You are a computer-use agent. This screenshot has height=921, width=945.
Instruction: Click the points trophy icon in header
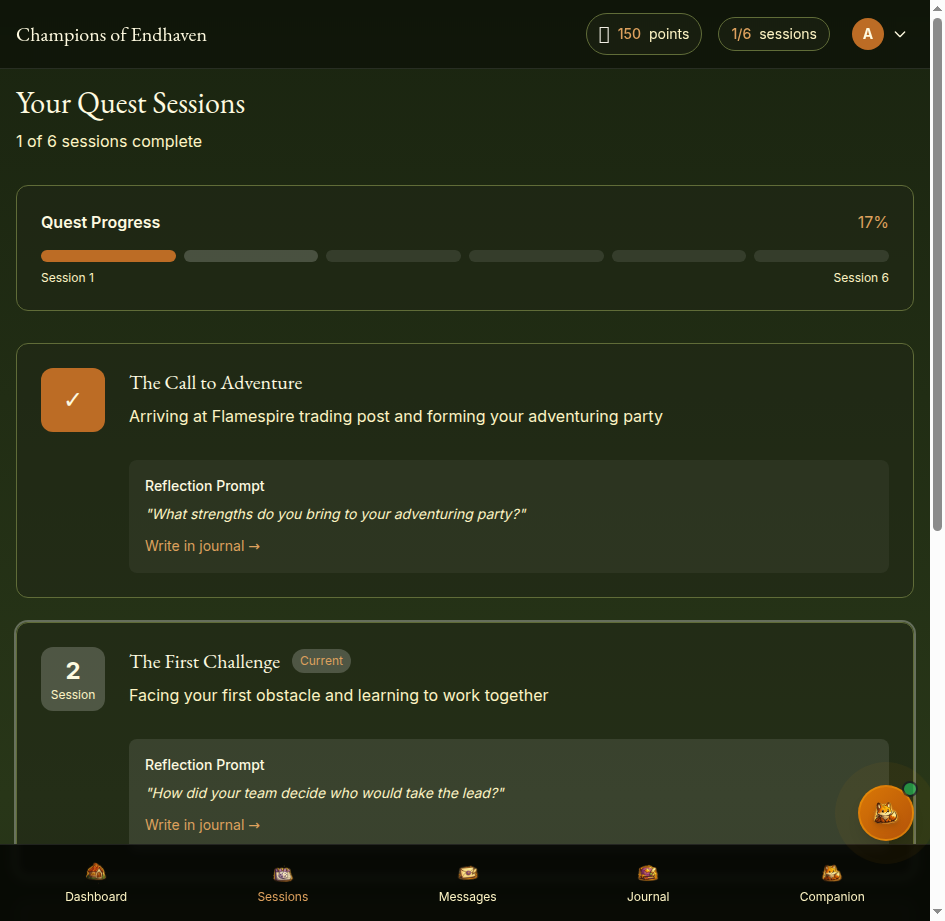604,34
